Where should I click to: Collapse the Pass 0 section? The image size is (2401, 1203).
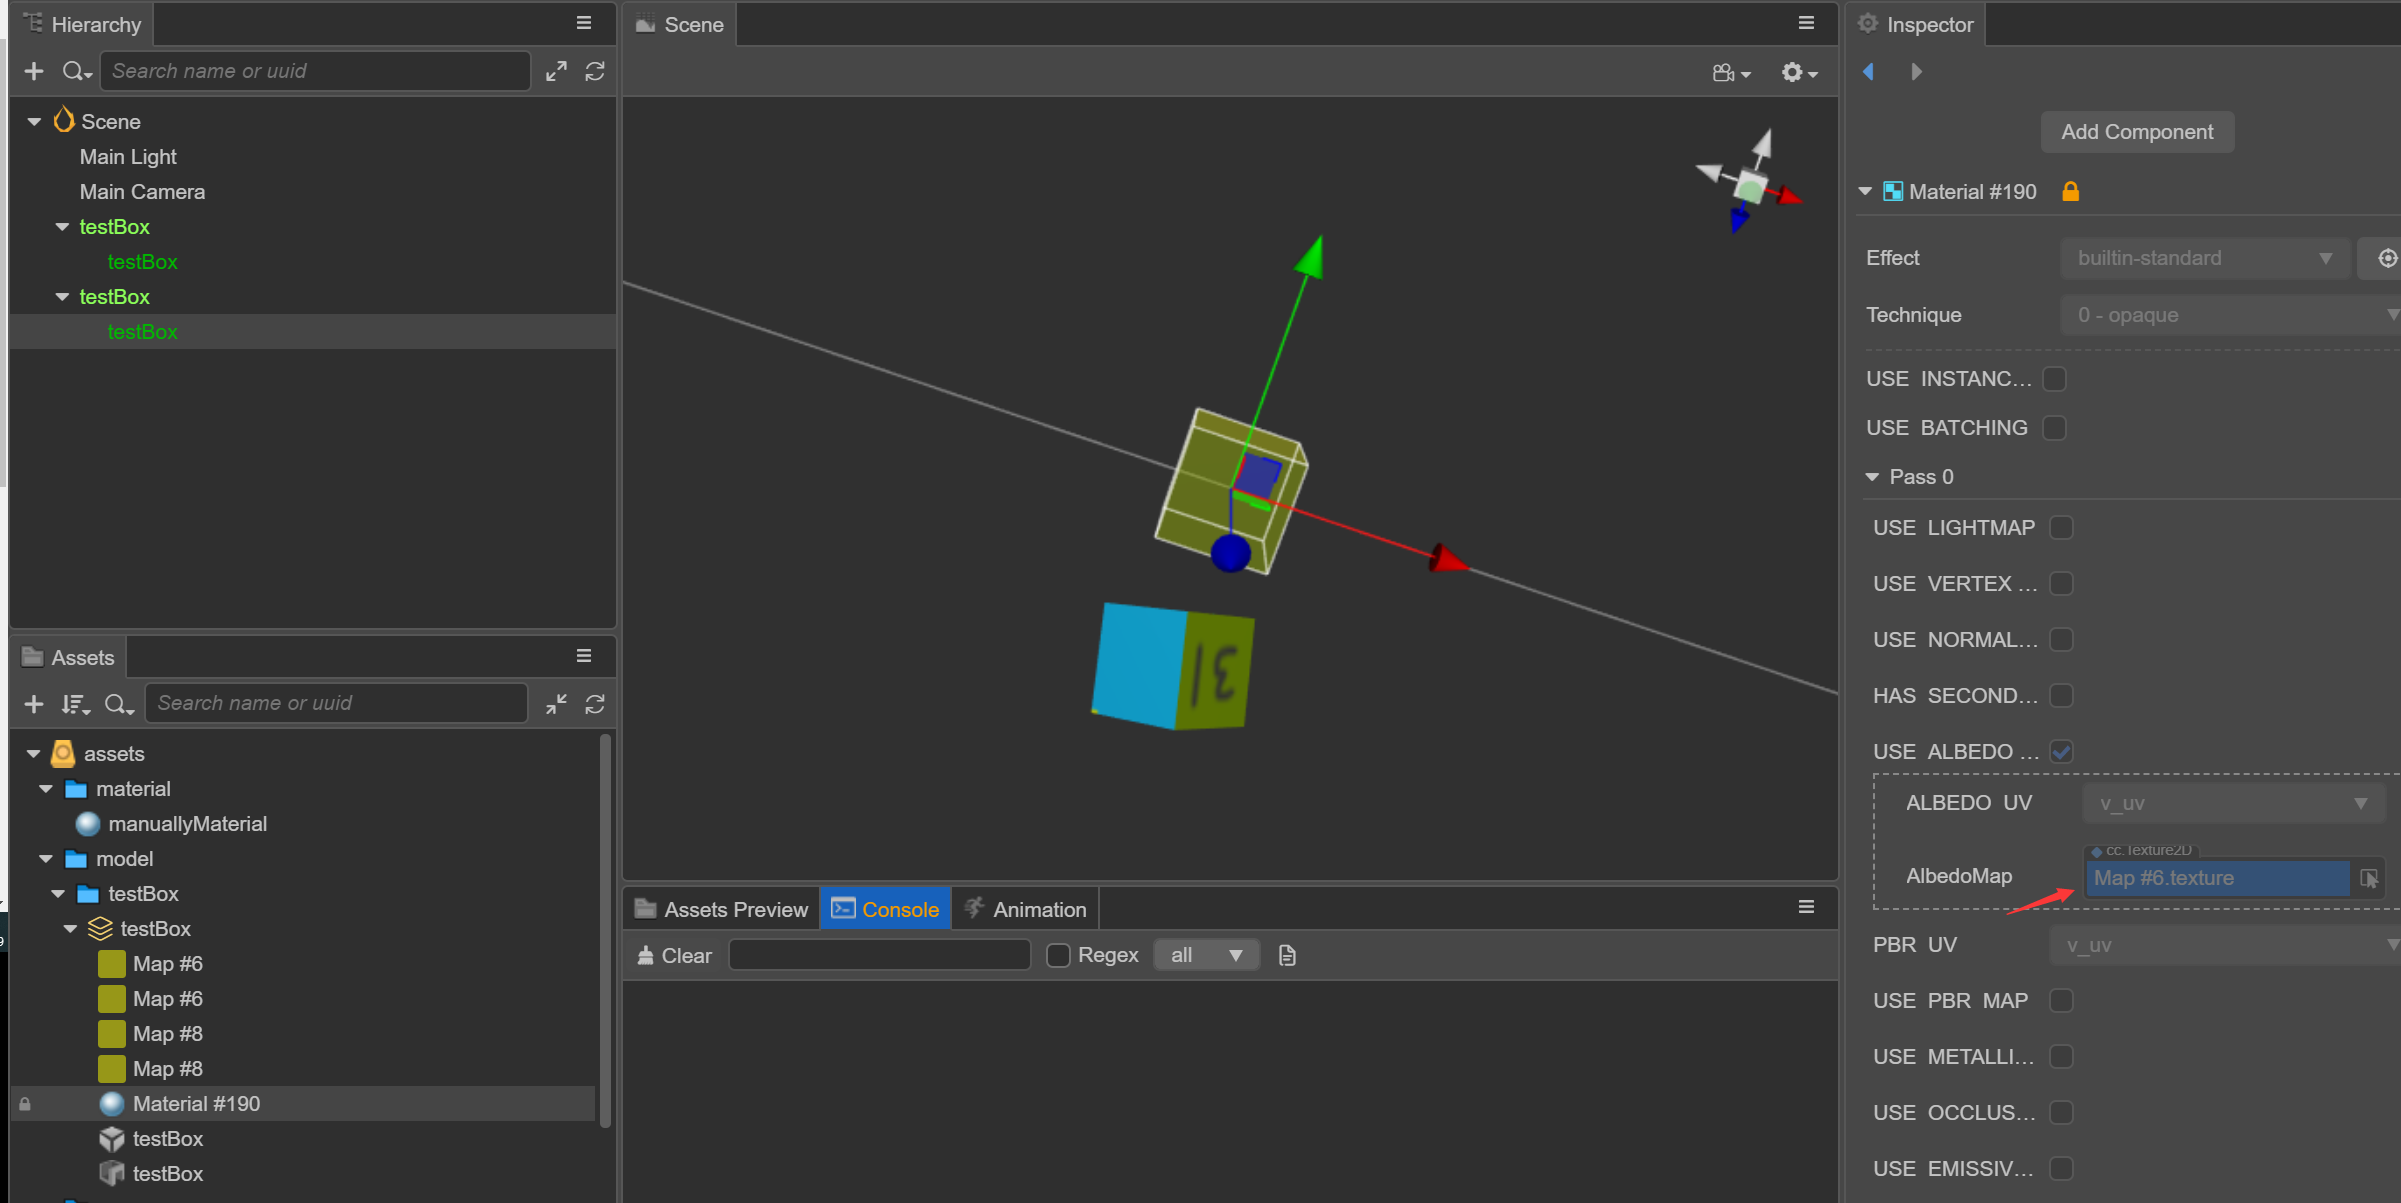(1872, 477)
